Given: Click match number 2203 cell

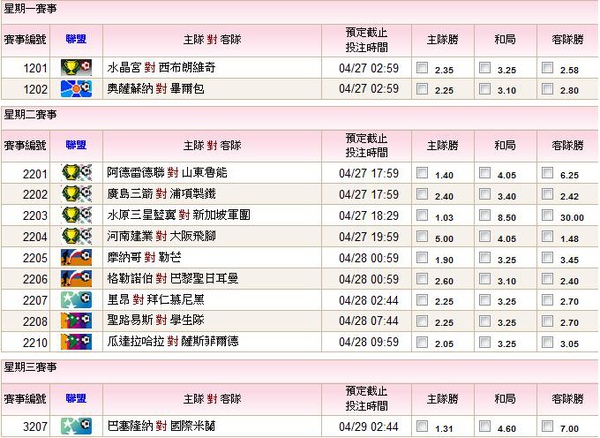Looking at the screenshot, I should [26, 215].
